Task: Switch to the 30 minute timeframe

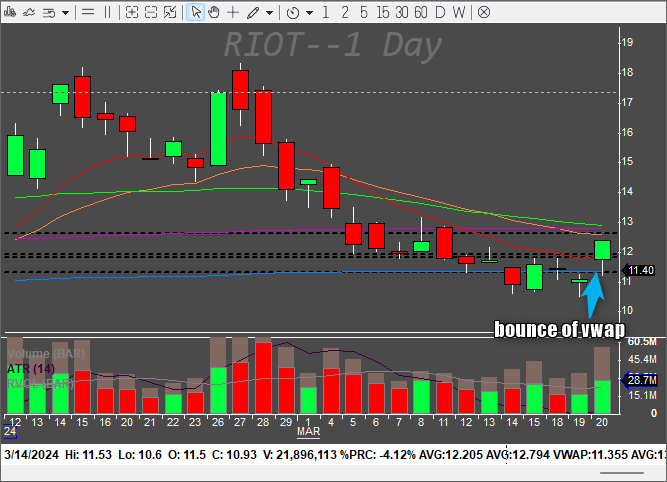Action: pos(402,12)
